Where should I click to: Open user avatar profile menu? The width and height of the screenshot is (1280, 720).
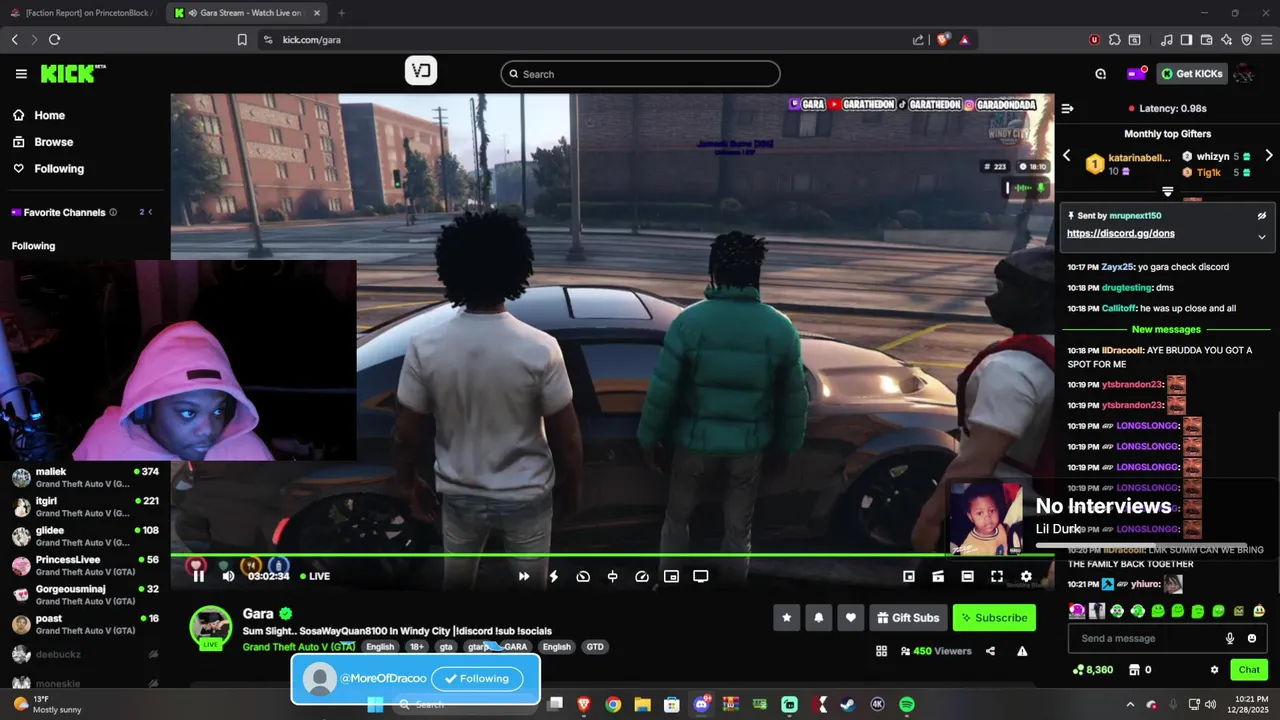click(x=1245, y=74)
